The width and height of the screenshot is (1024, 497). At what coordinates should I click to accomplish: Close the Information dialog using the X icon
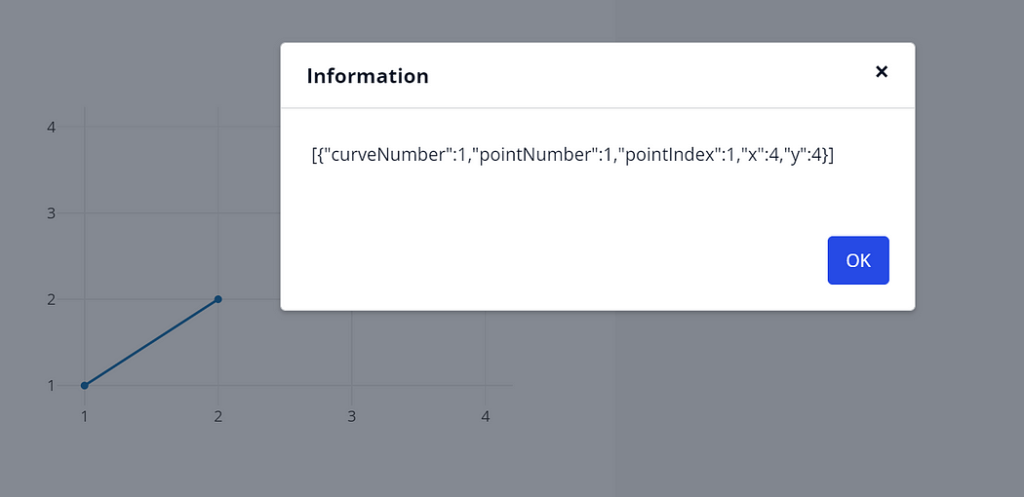point(881,72)
